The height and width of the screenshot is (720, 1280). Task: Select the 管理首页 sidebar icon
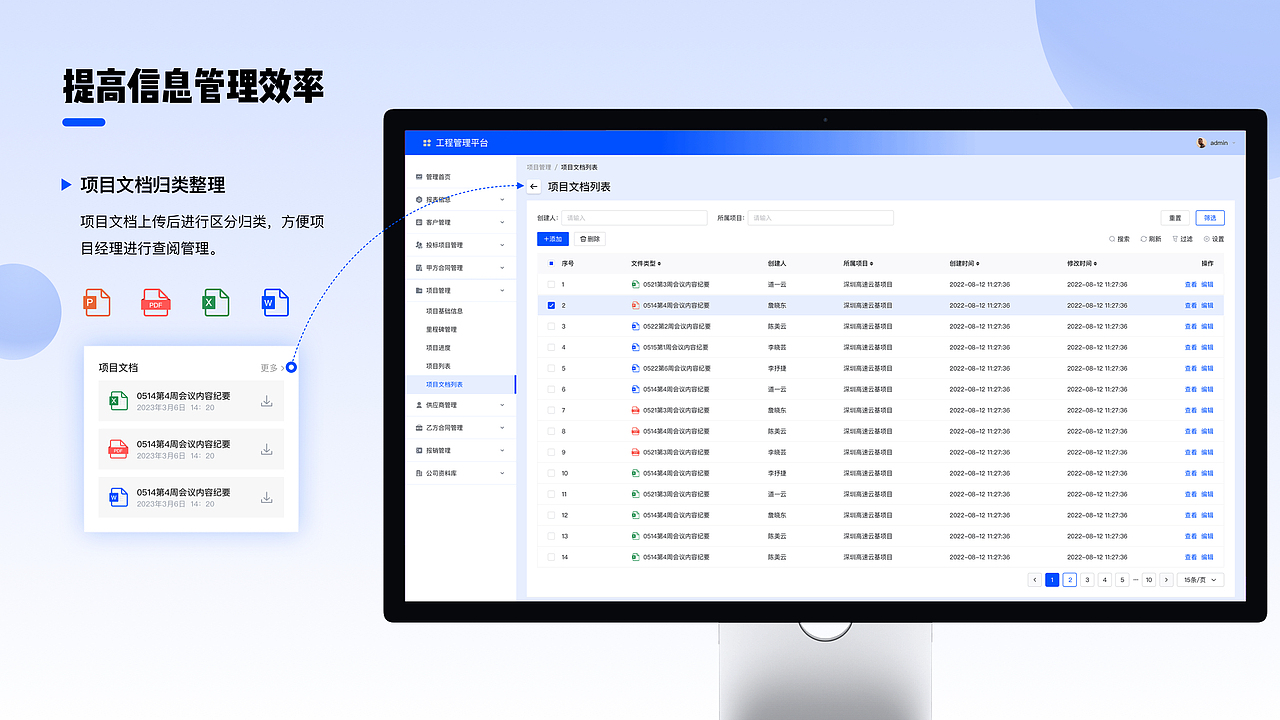point(421,177)
